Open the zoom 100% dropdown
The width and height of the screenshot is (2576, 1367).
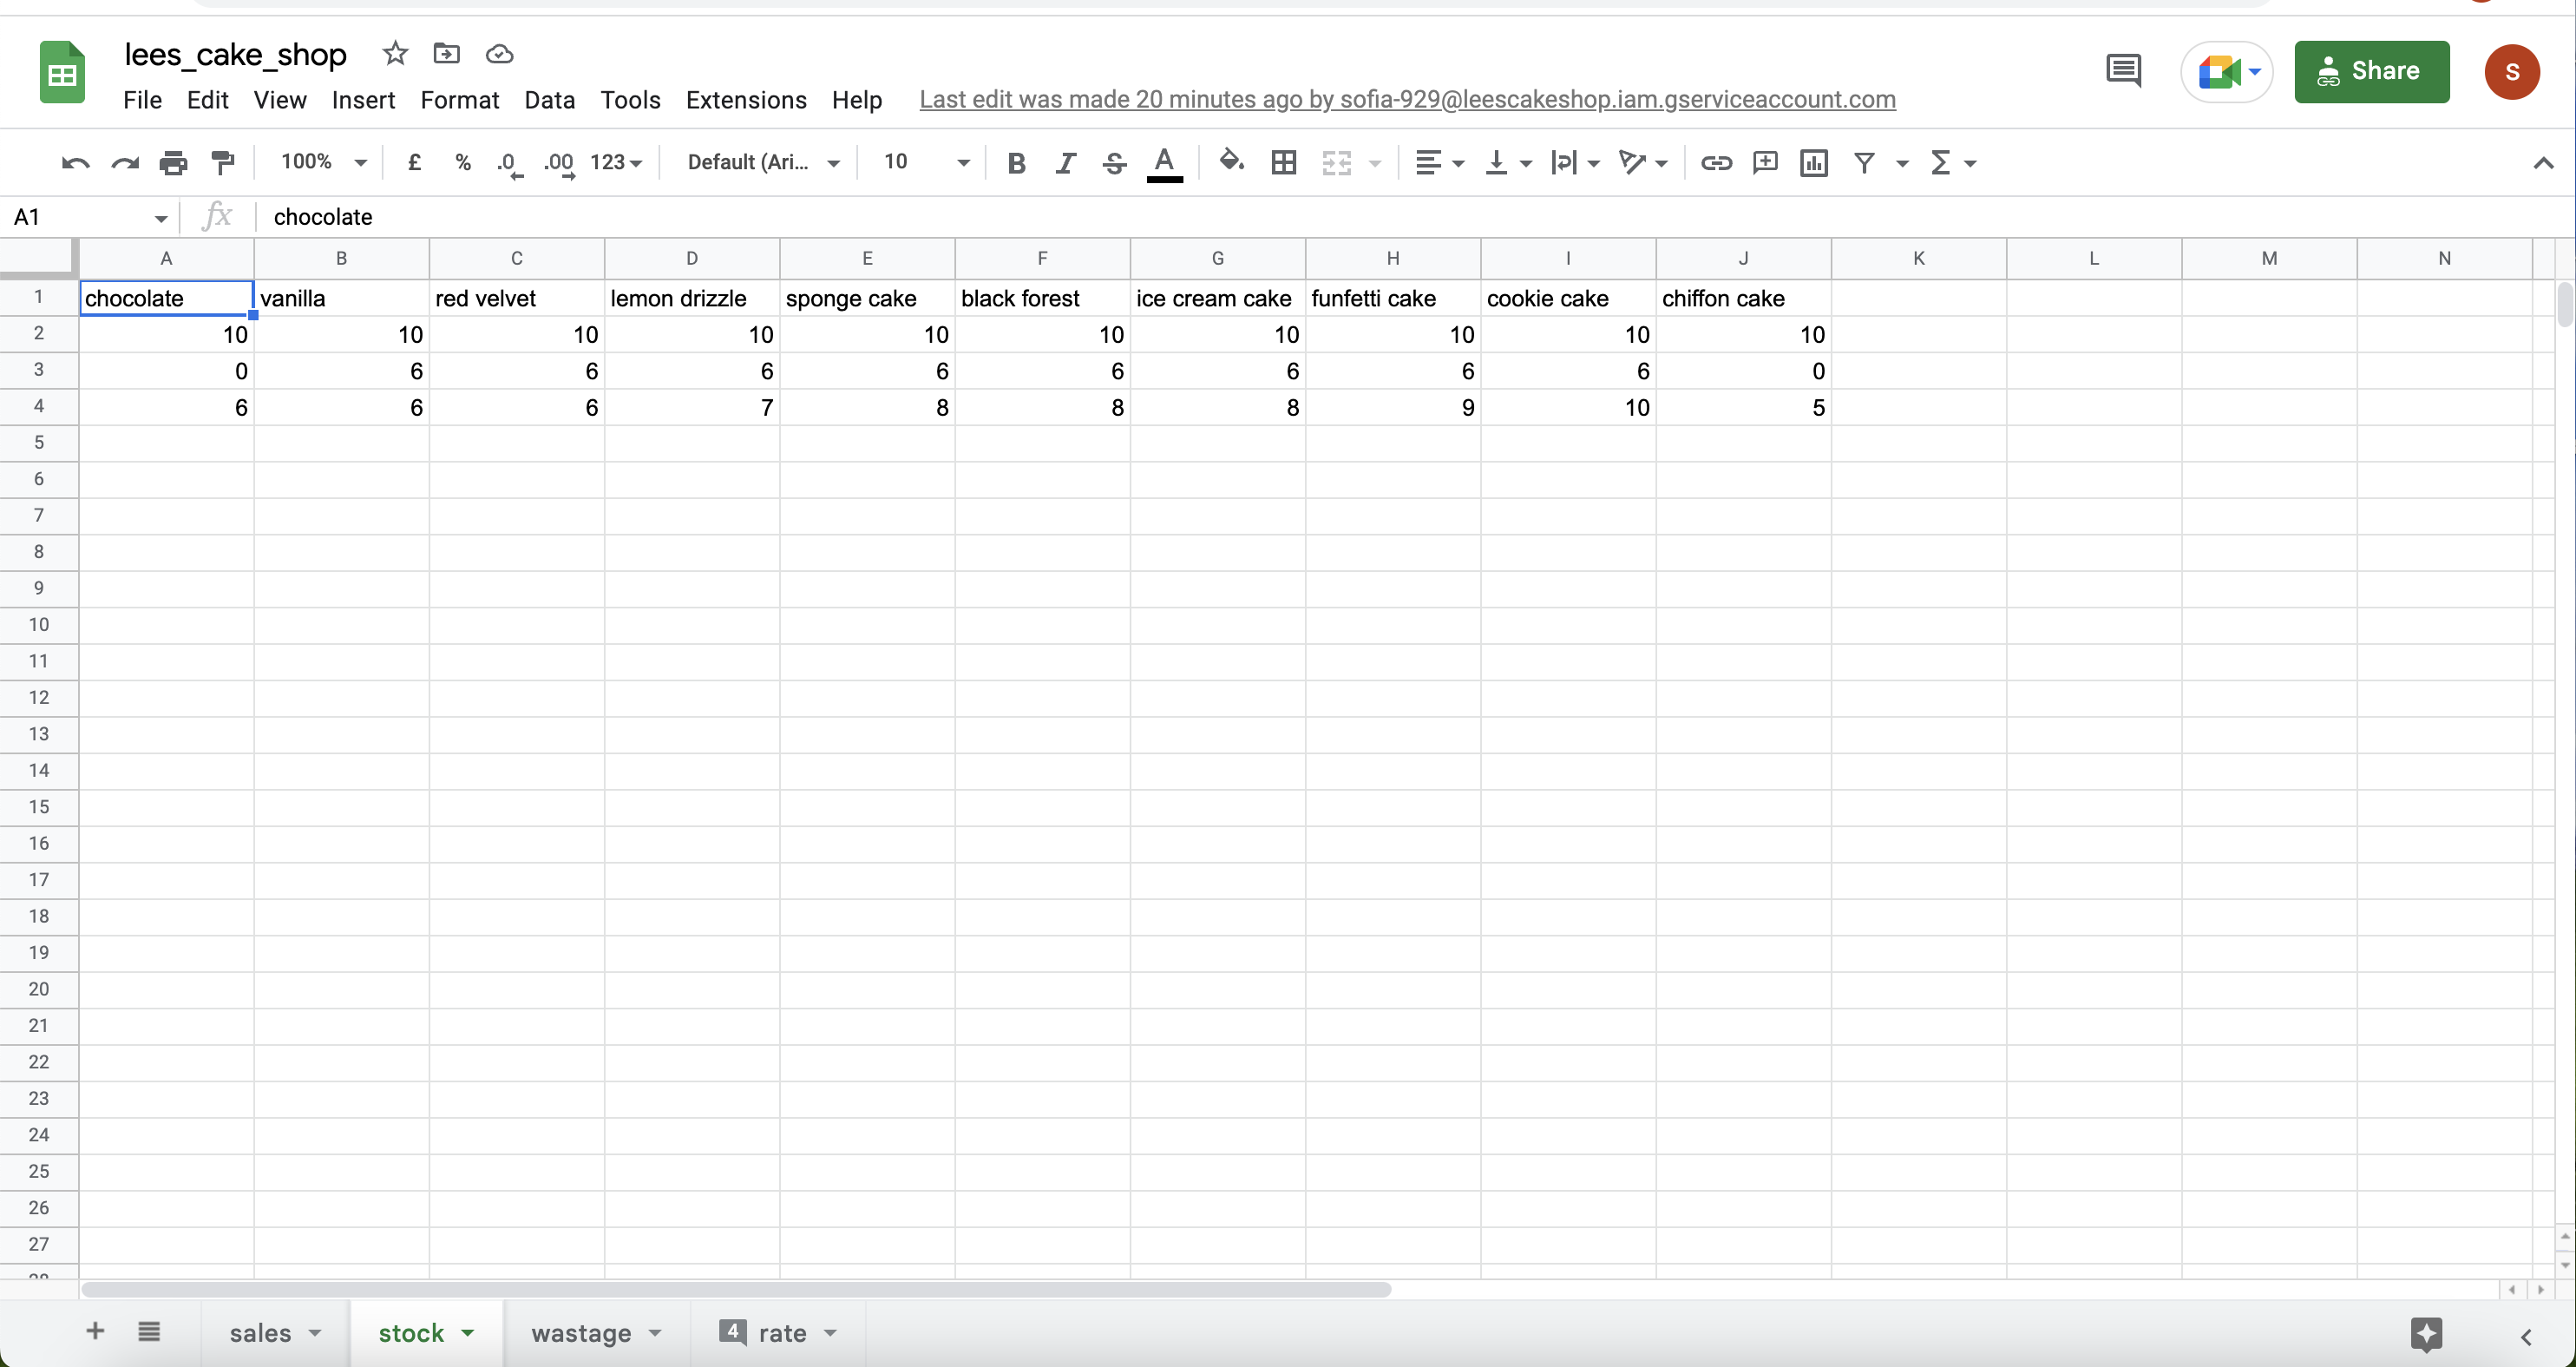323,163
